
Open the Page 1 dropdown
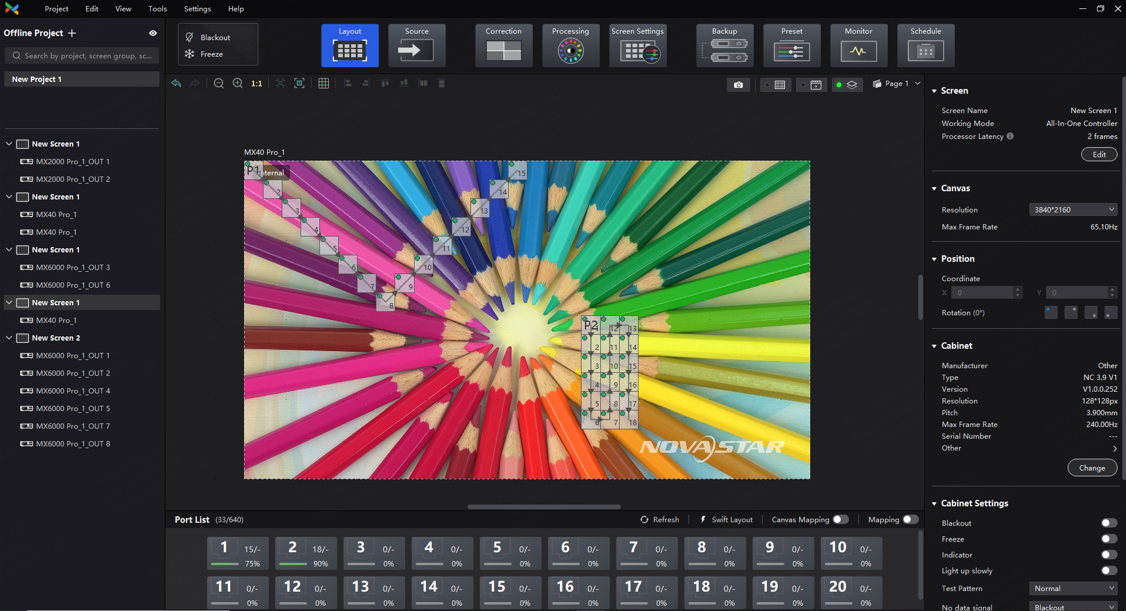[x=896, y=84]
